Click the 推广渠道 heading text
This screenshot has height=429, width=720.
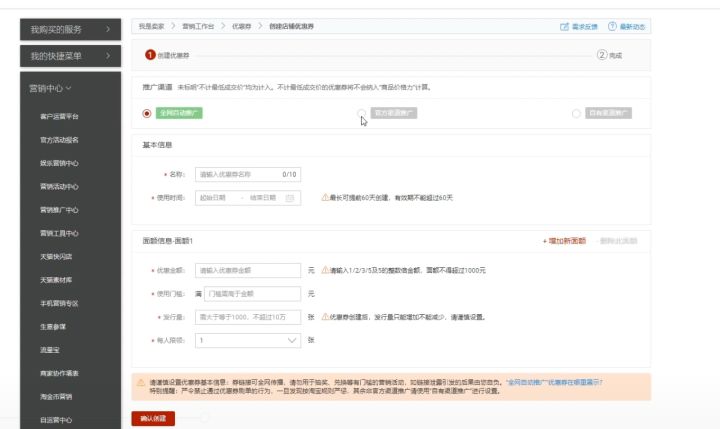157,87
